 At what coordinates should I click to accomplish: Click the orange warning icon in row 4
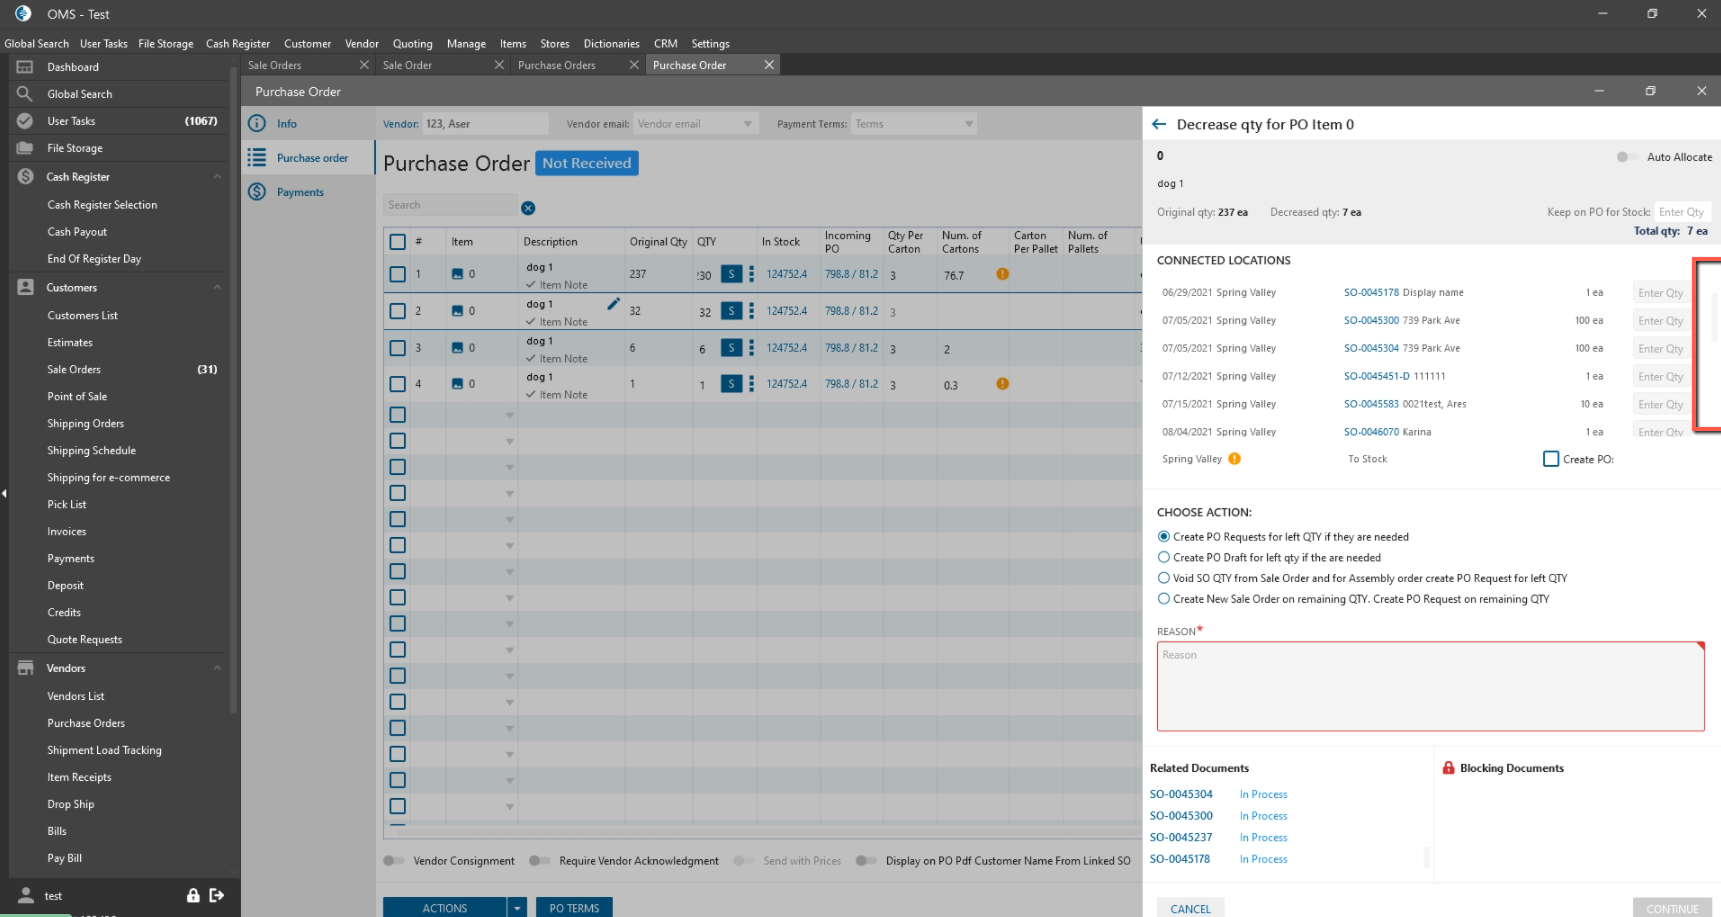(x=1002, y=384)
